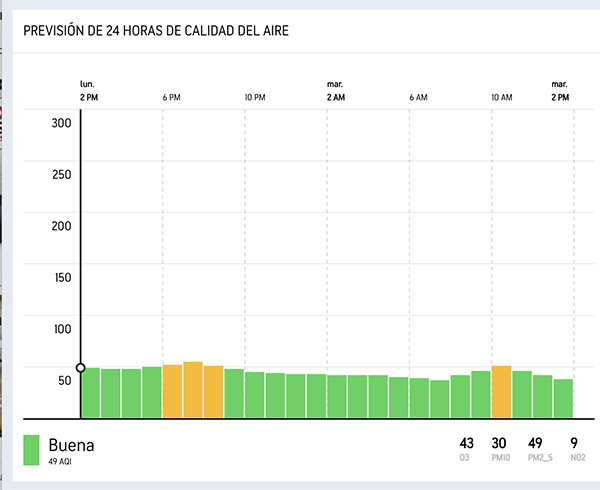This screenshot has height=490, width=600.
Task: Click the white circle marker on the axis
Action: point(81,368)
